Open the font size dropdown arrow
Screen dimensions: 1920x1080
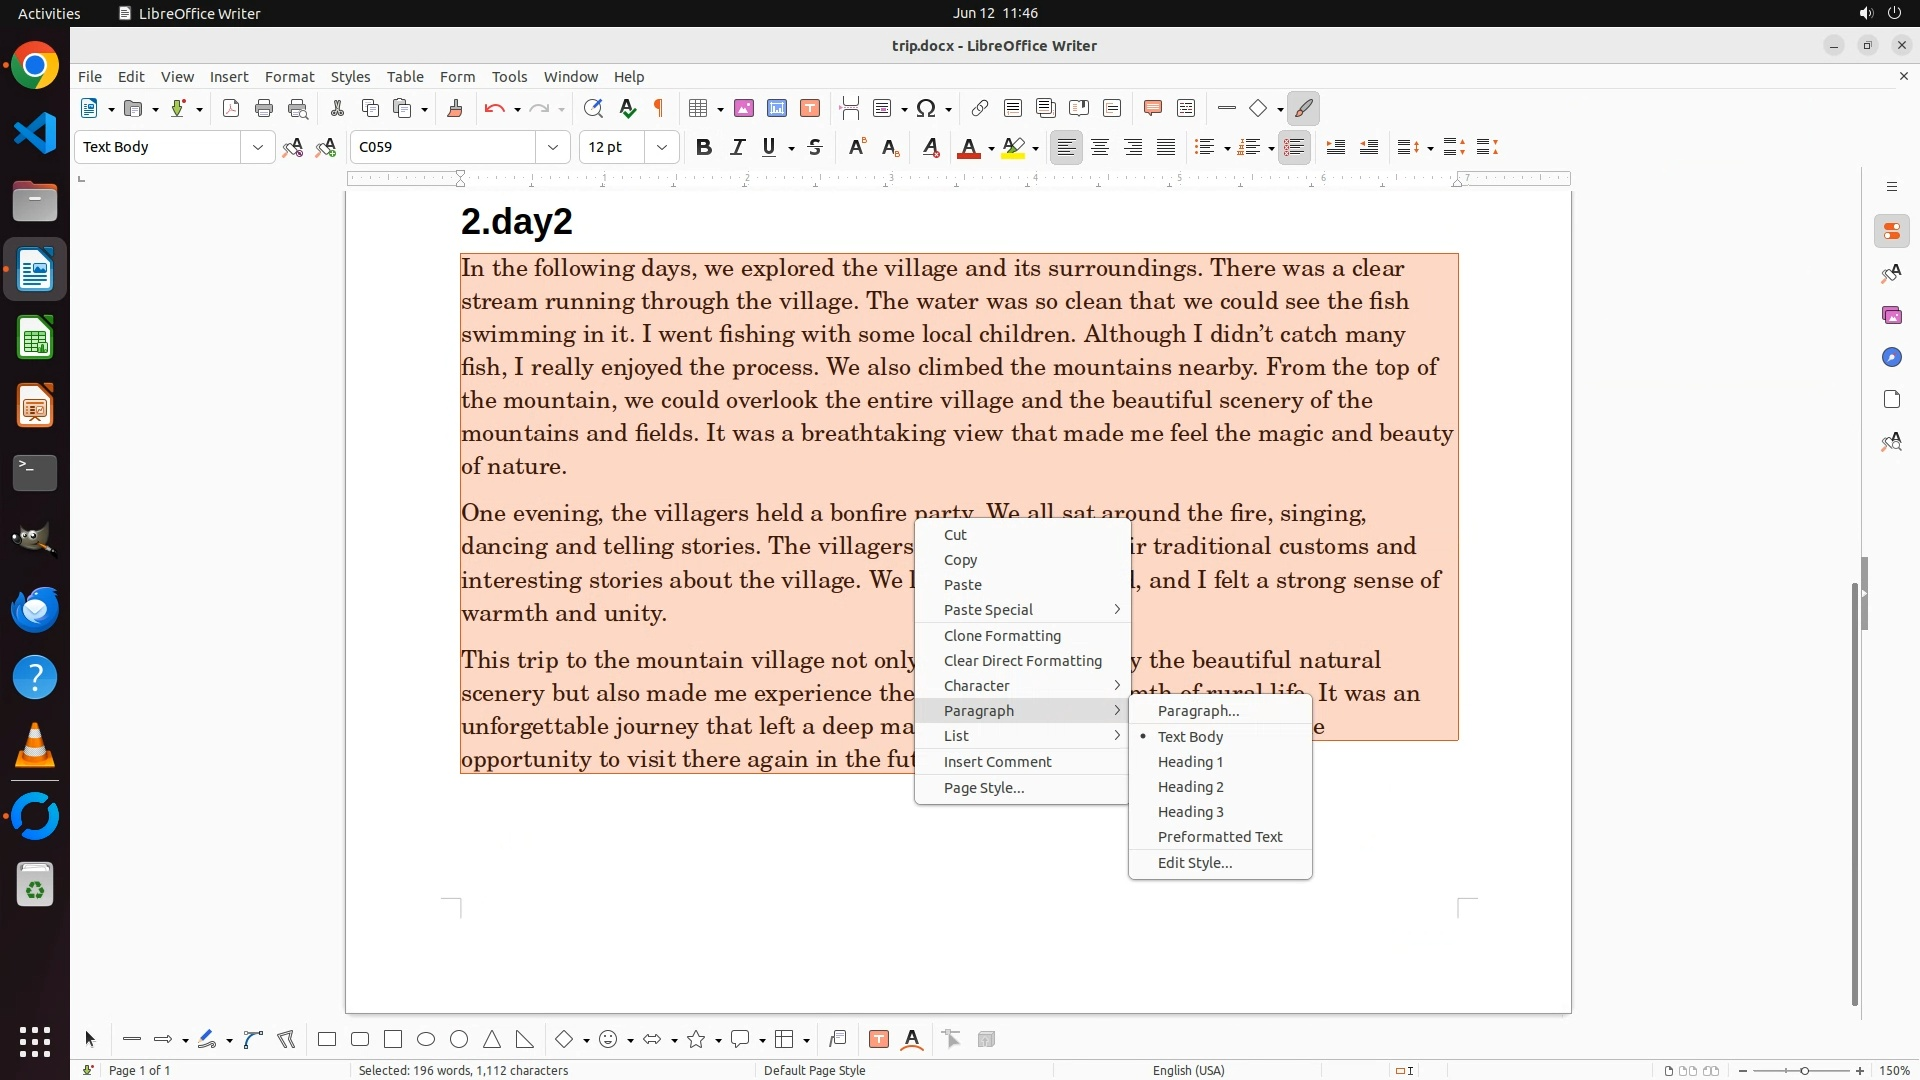click(x=662, y=147)
